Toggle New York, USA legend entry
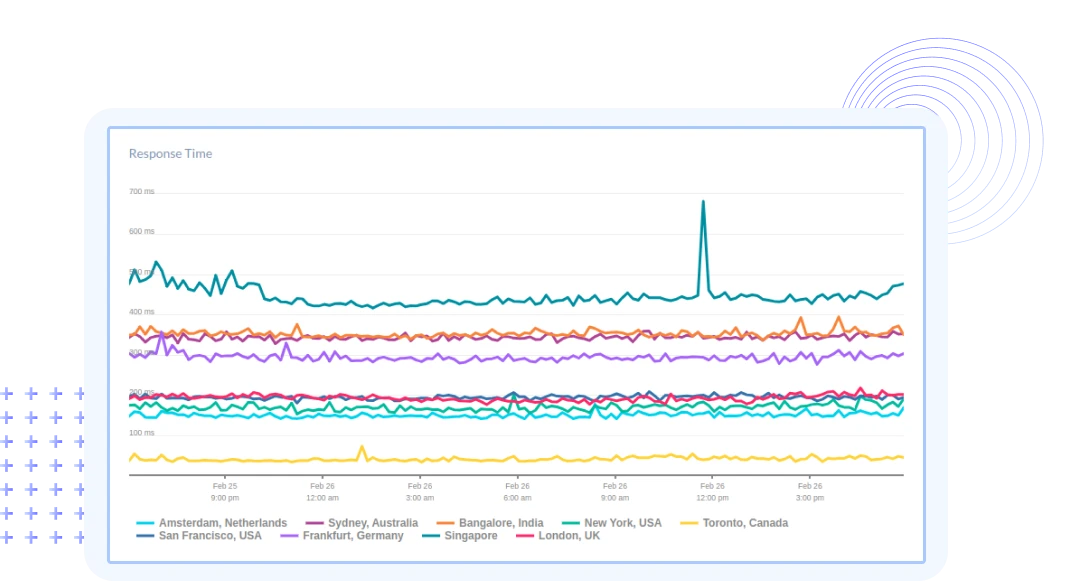The image size is (1082, 581). pyautogui.click(x=611, y=523)
